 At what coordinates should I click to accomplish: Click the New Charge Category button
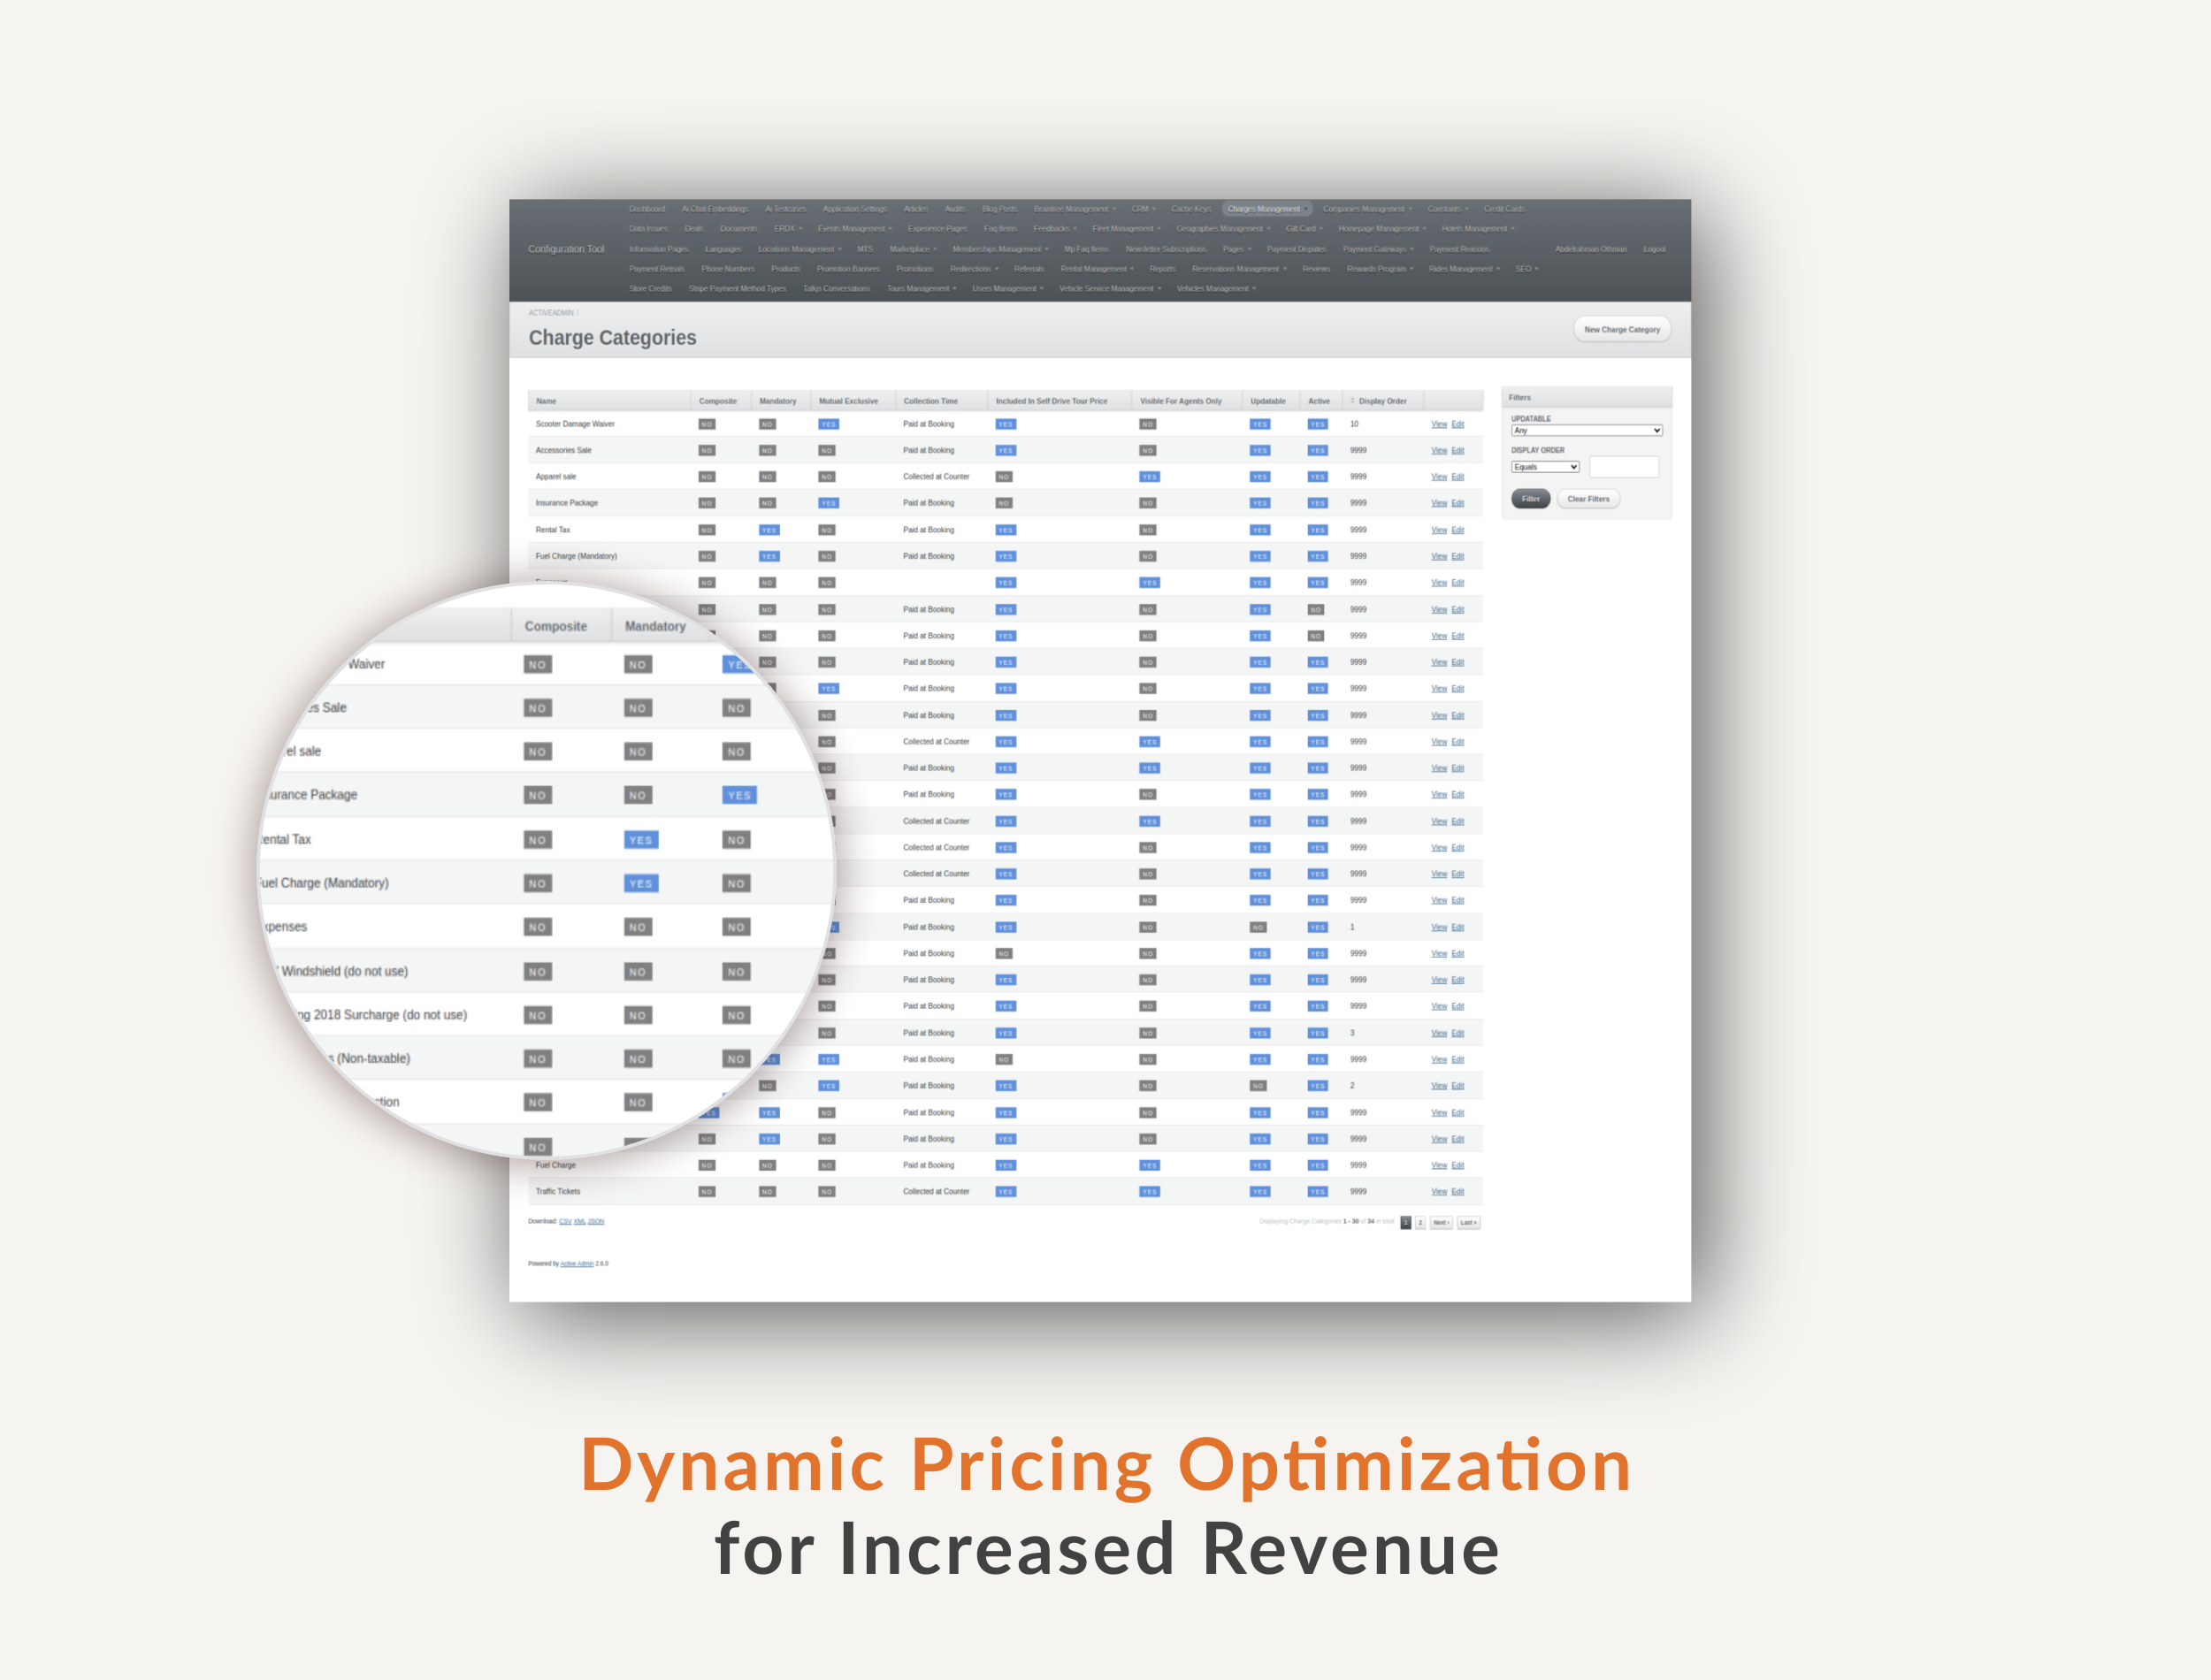(1621, 330)
